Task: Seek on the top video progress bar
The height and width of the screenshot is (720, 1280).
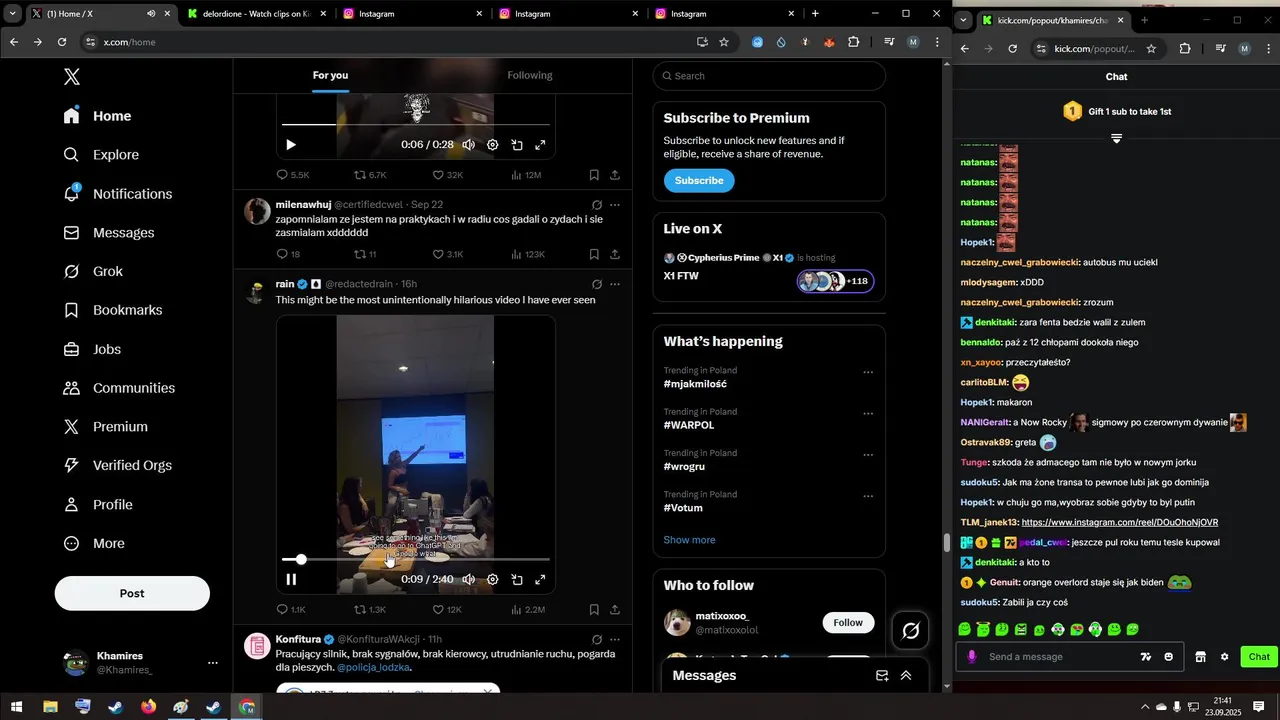Action: 416,124
